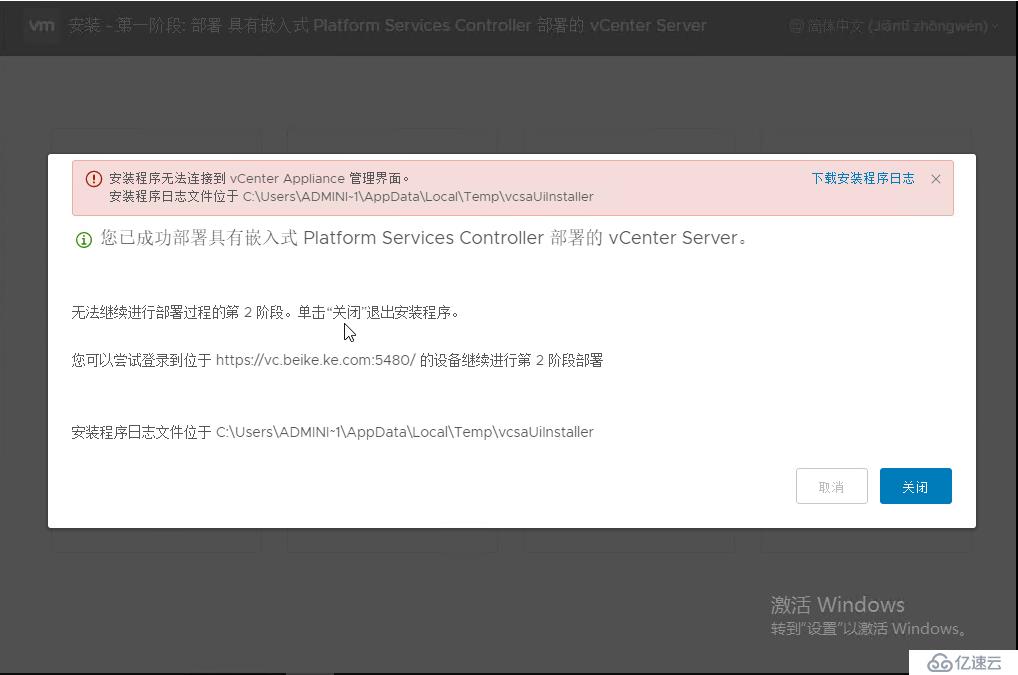Click the 无法继续进行部署过程的第 2 阶段 text
Image resolution: width=1018 pixels, height=675 pixels.
(265, 313)
